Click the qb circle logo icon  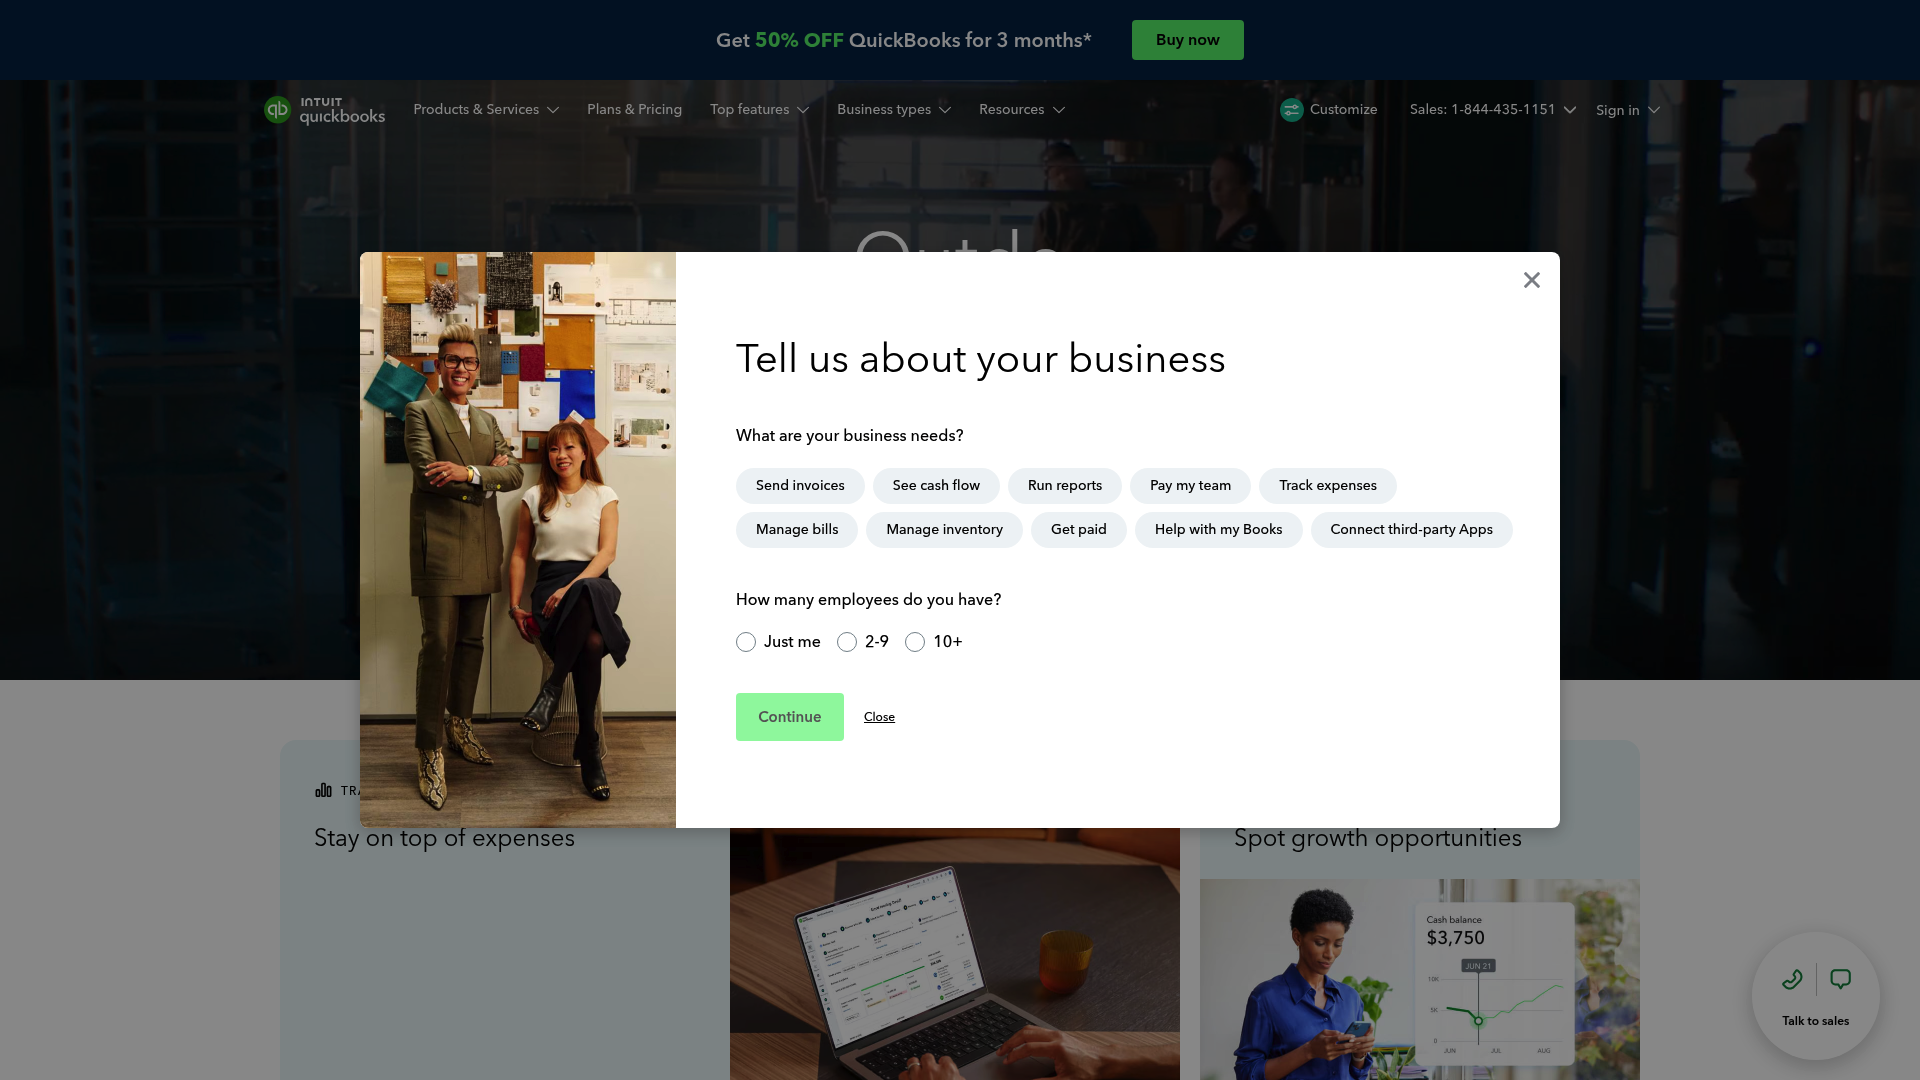pyautogui.click(x=278, y=110)
